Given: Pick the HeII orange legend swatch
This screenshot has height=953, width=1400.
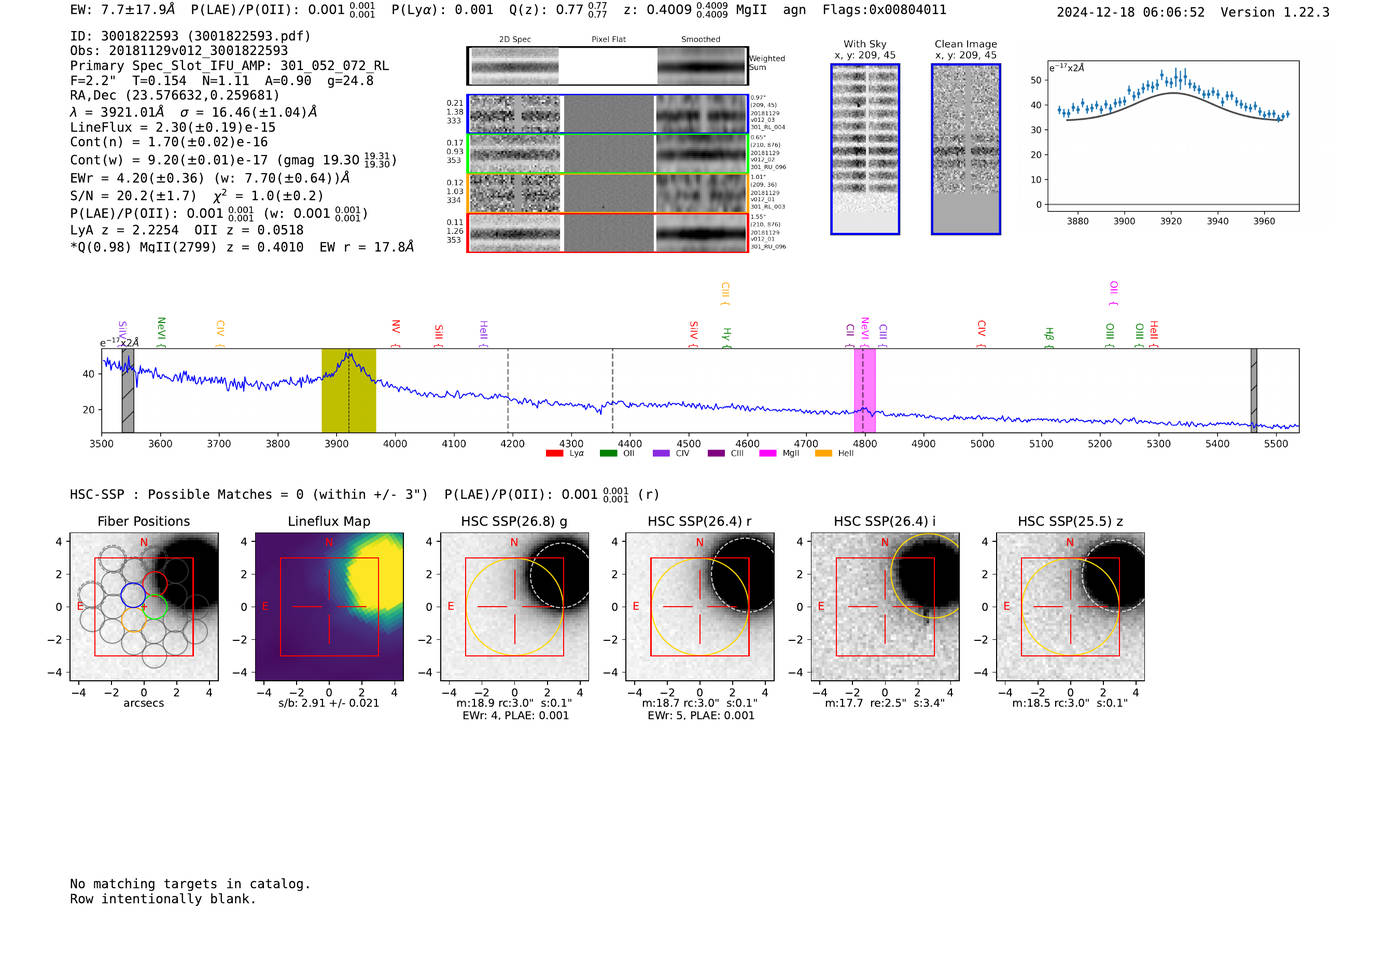Looking at the screenshot, I should [823, 454].
